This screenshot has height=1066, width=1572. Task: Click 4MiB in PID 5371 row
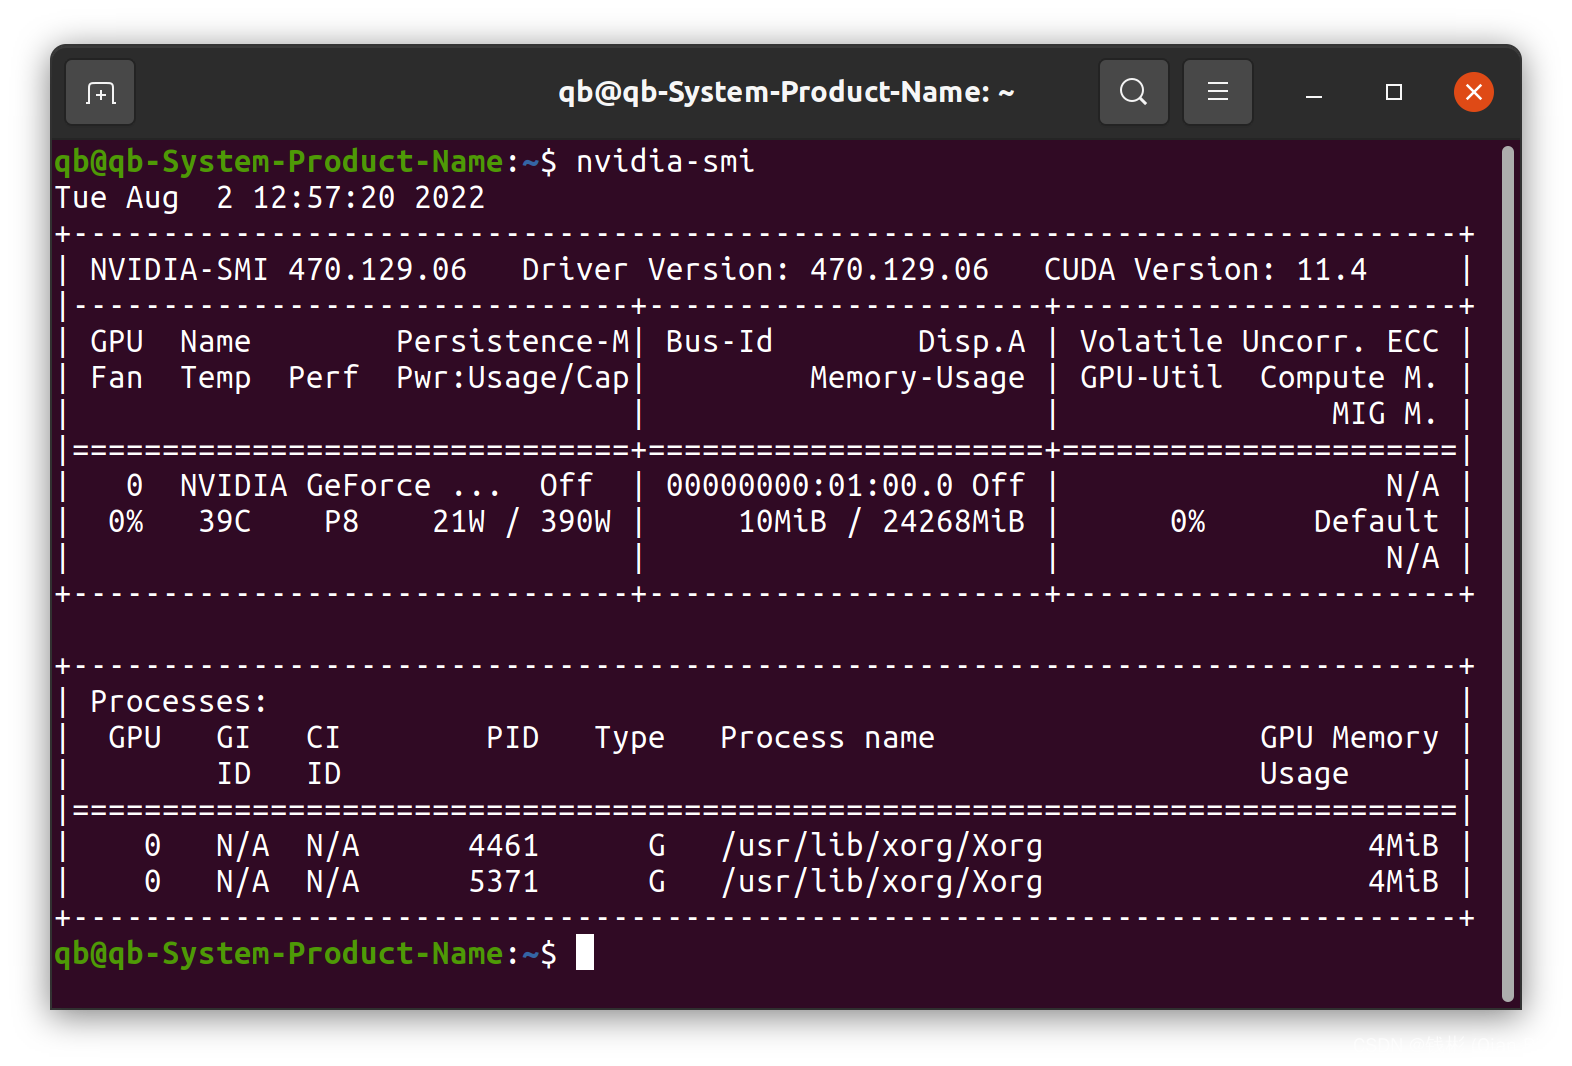pyautogui.click(x=1403, y=881)
